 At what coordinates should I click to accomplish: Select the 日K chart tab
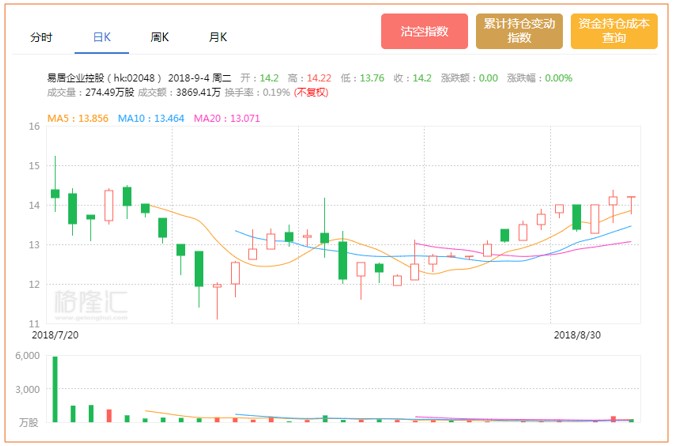(101, 37)
